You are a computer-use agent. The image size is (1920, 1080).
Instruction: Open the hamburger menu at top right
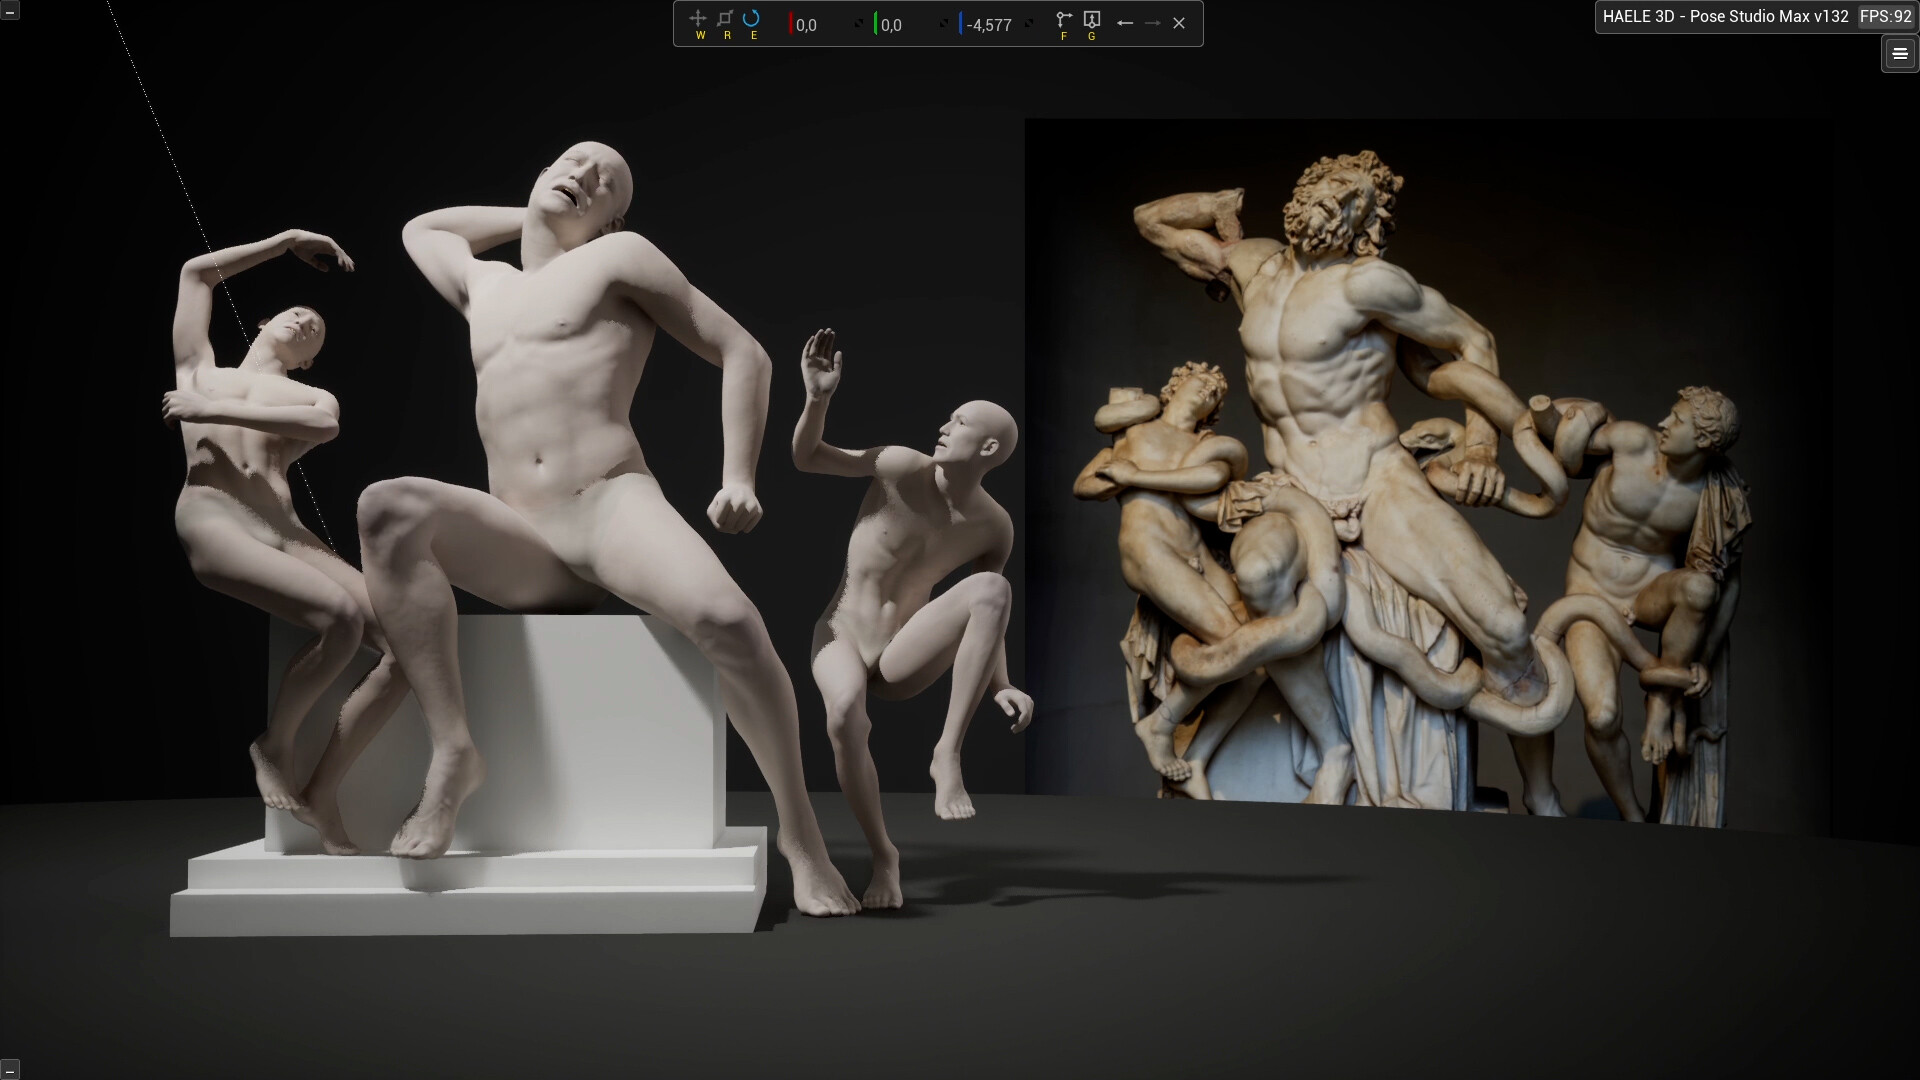pyautogui.click(x=1900, y=54)
